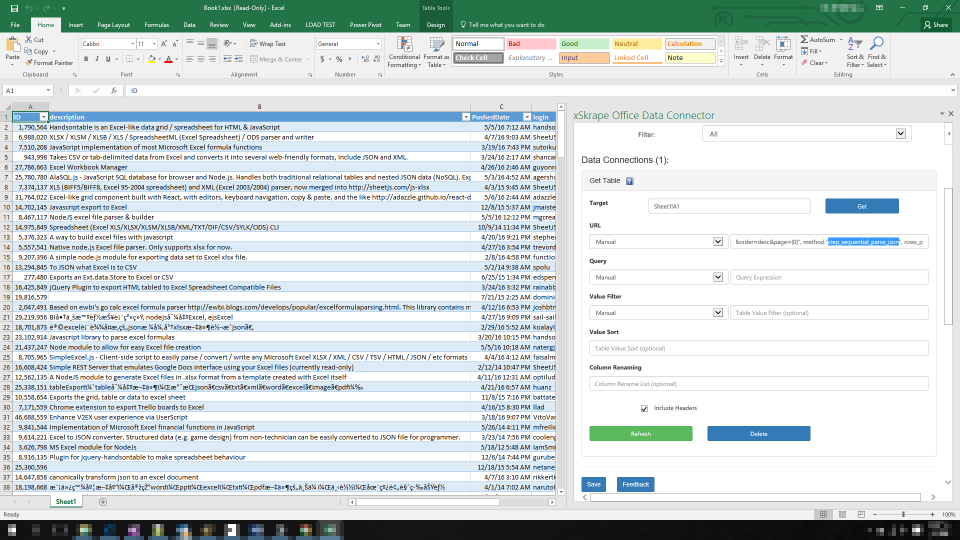The width and height of the screenshot is (960, 540).
Task: Click the increase indent icon
Action: coord(238,59)
